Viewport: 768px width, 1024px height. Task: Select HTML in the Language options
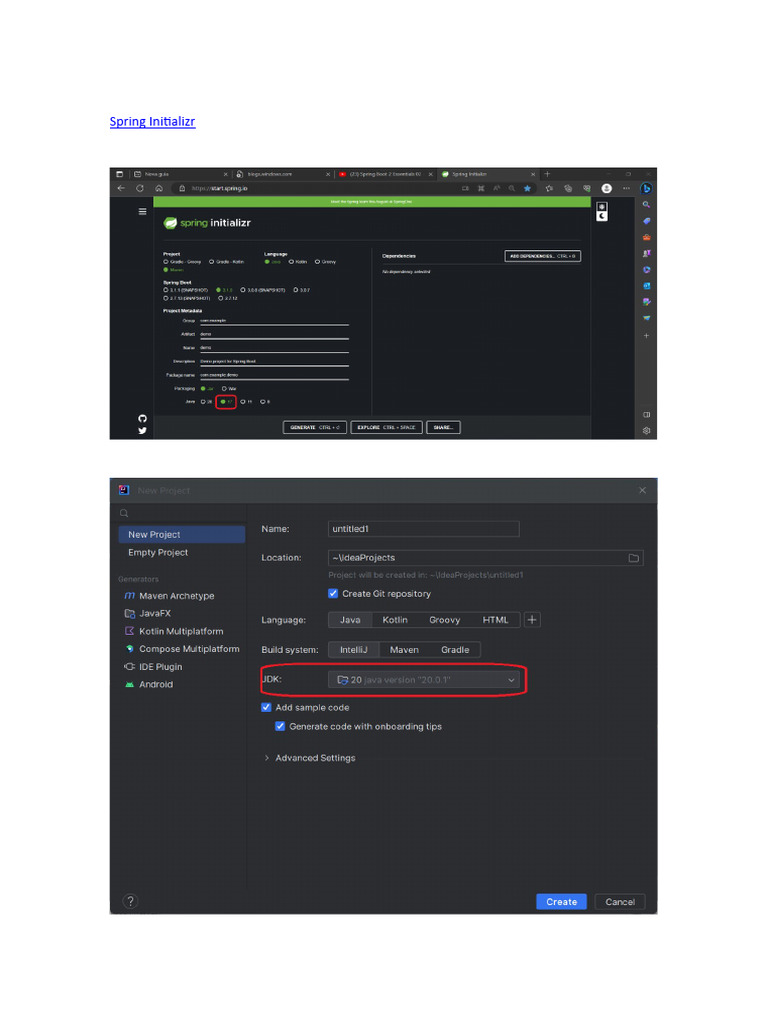tap(495, 620)
